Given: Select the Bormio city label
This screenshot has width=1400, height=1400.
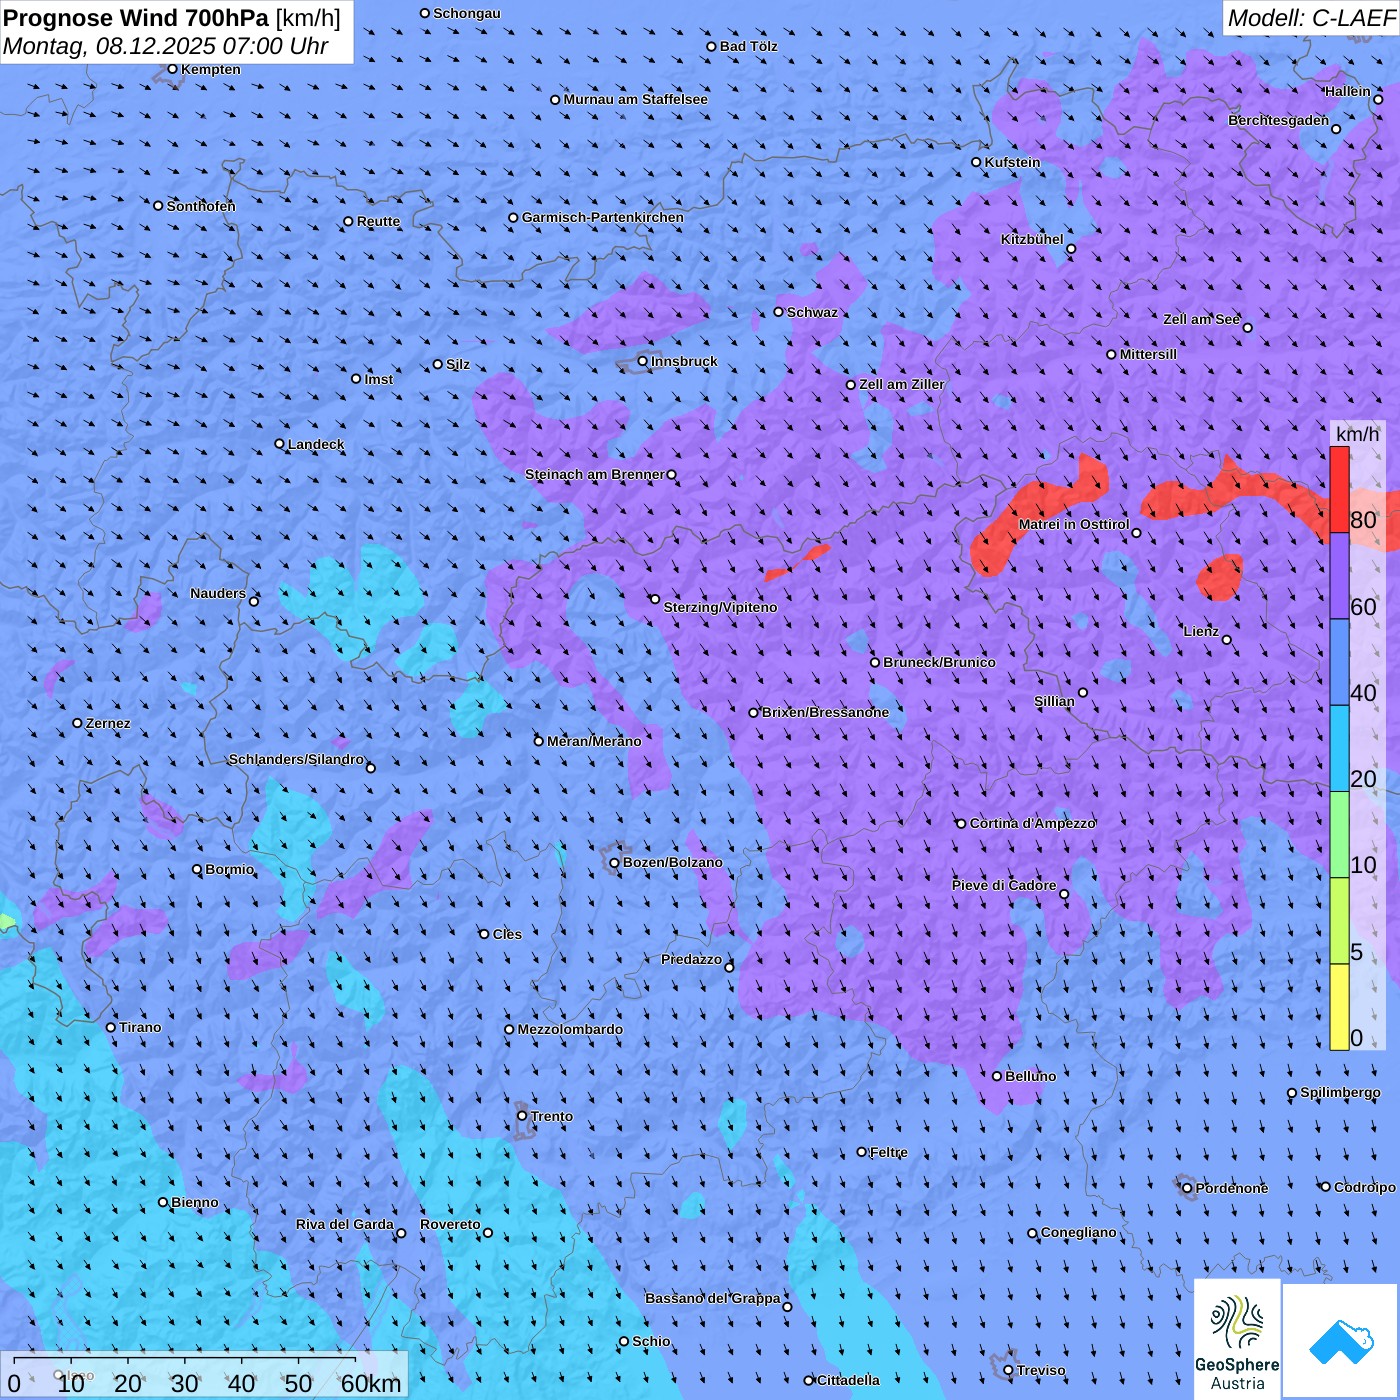Looking at the screenshot, I should click(230, 869).
